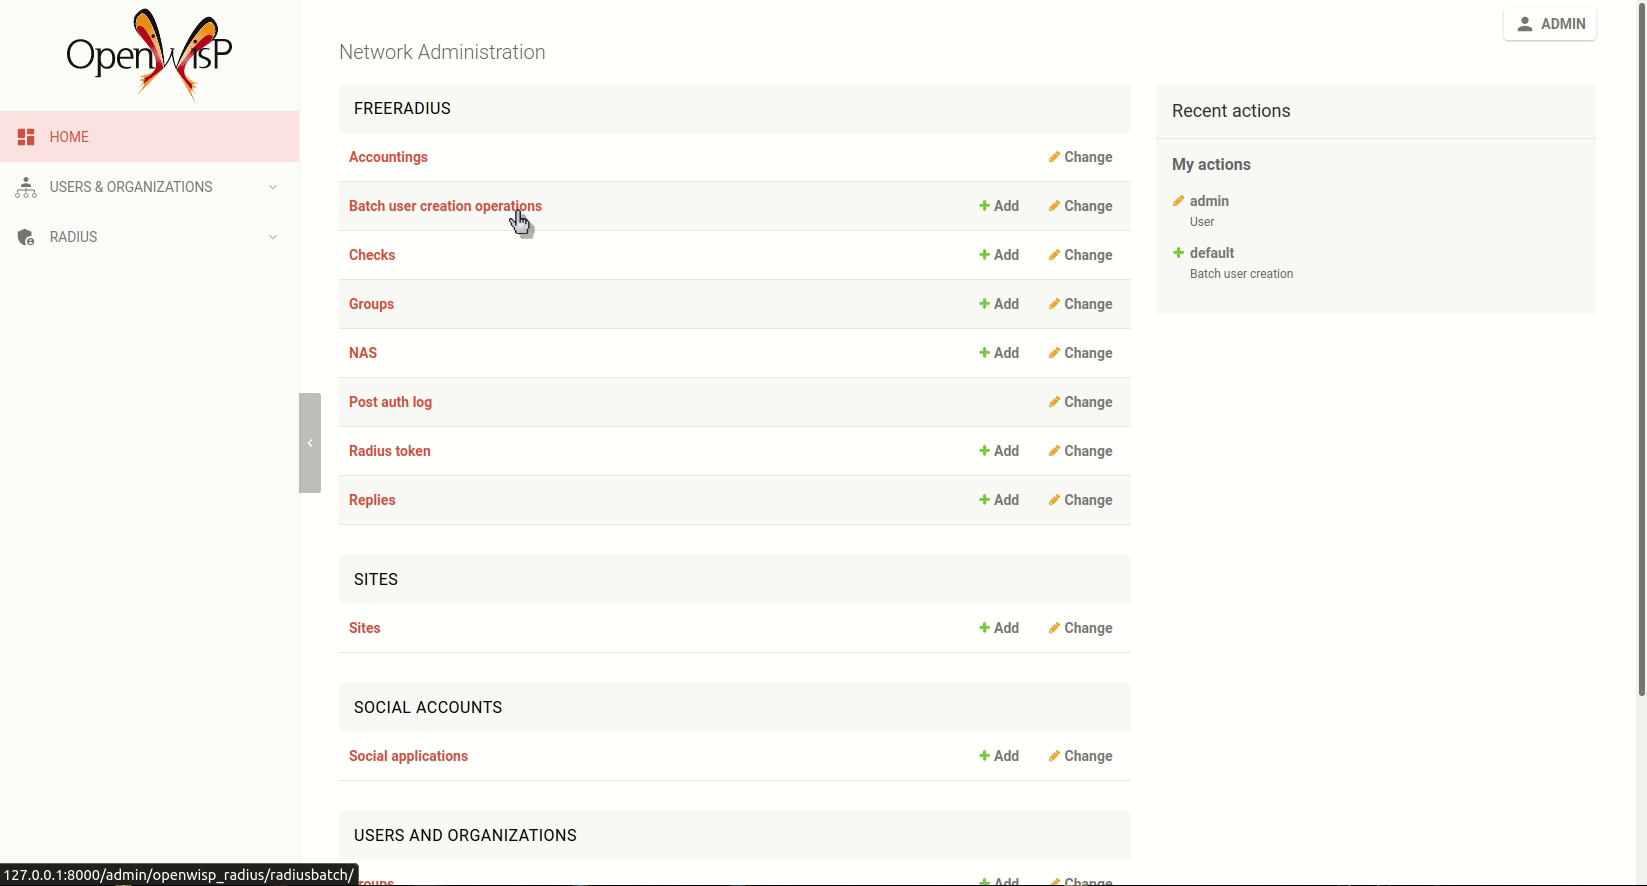Open RADIUS sidebar menu item

point(150,237)
